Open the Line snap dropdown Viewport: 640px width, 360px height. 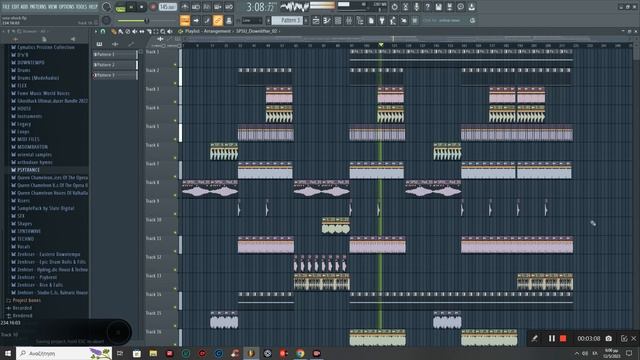tap(252, 20)
